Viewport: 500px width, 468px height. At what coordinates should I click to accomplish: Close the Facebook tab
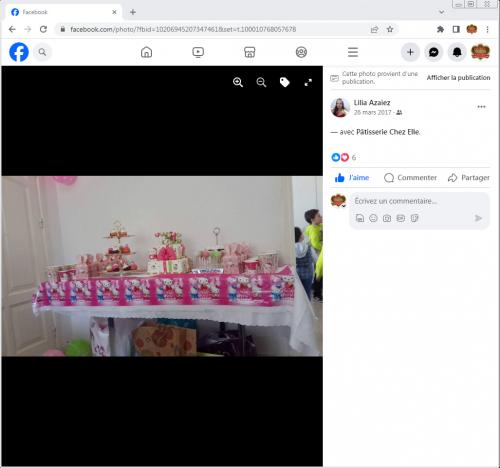coord(114,12)
